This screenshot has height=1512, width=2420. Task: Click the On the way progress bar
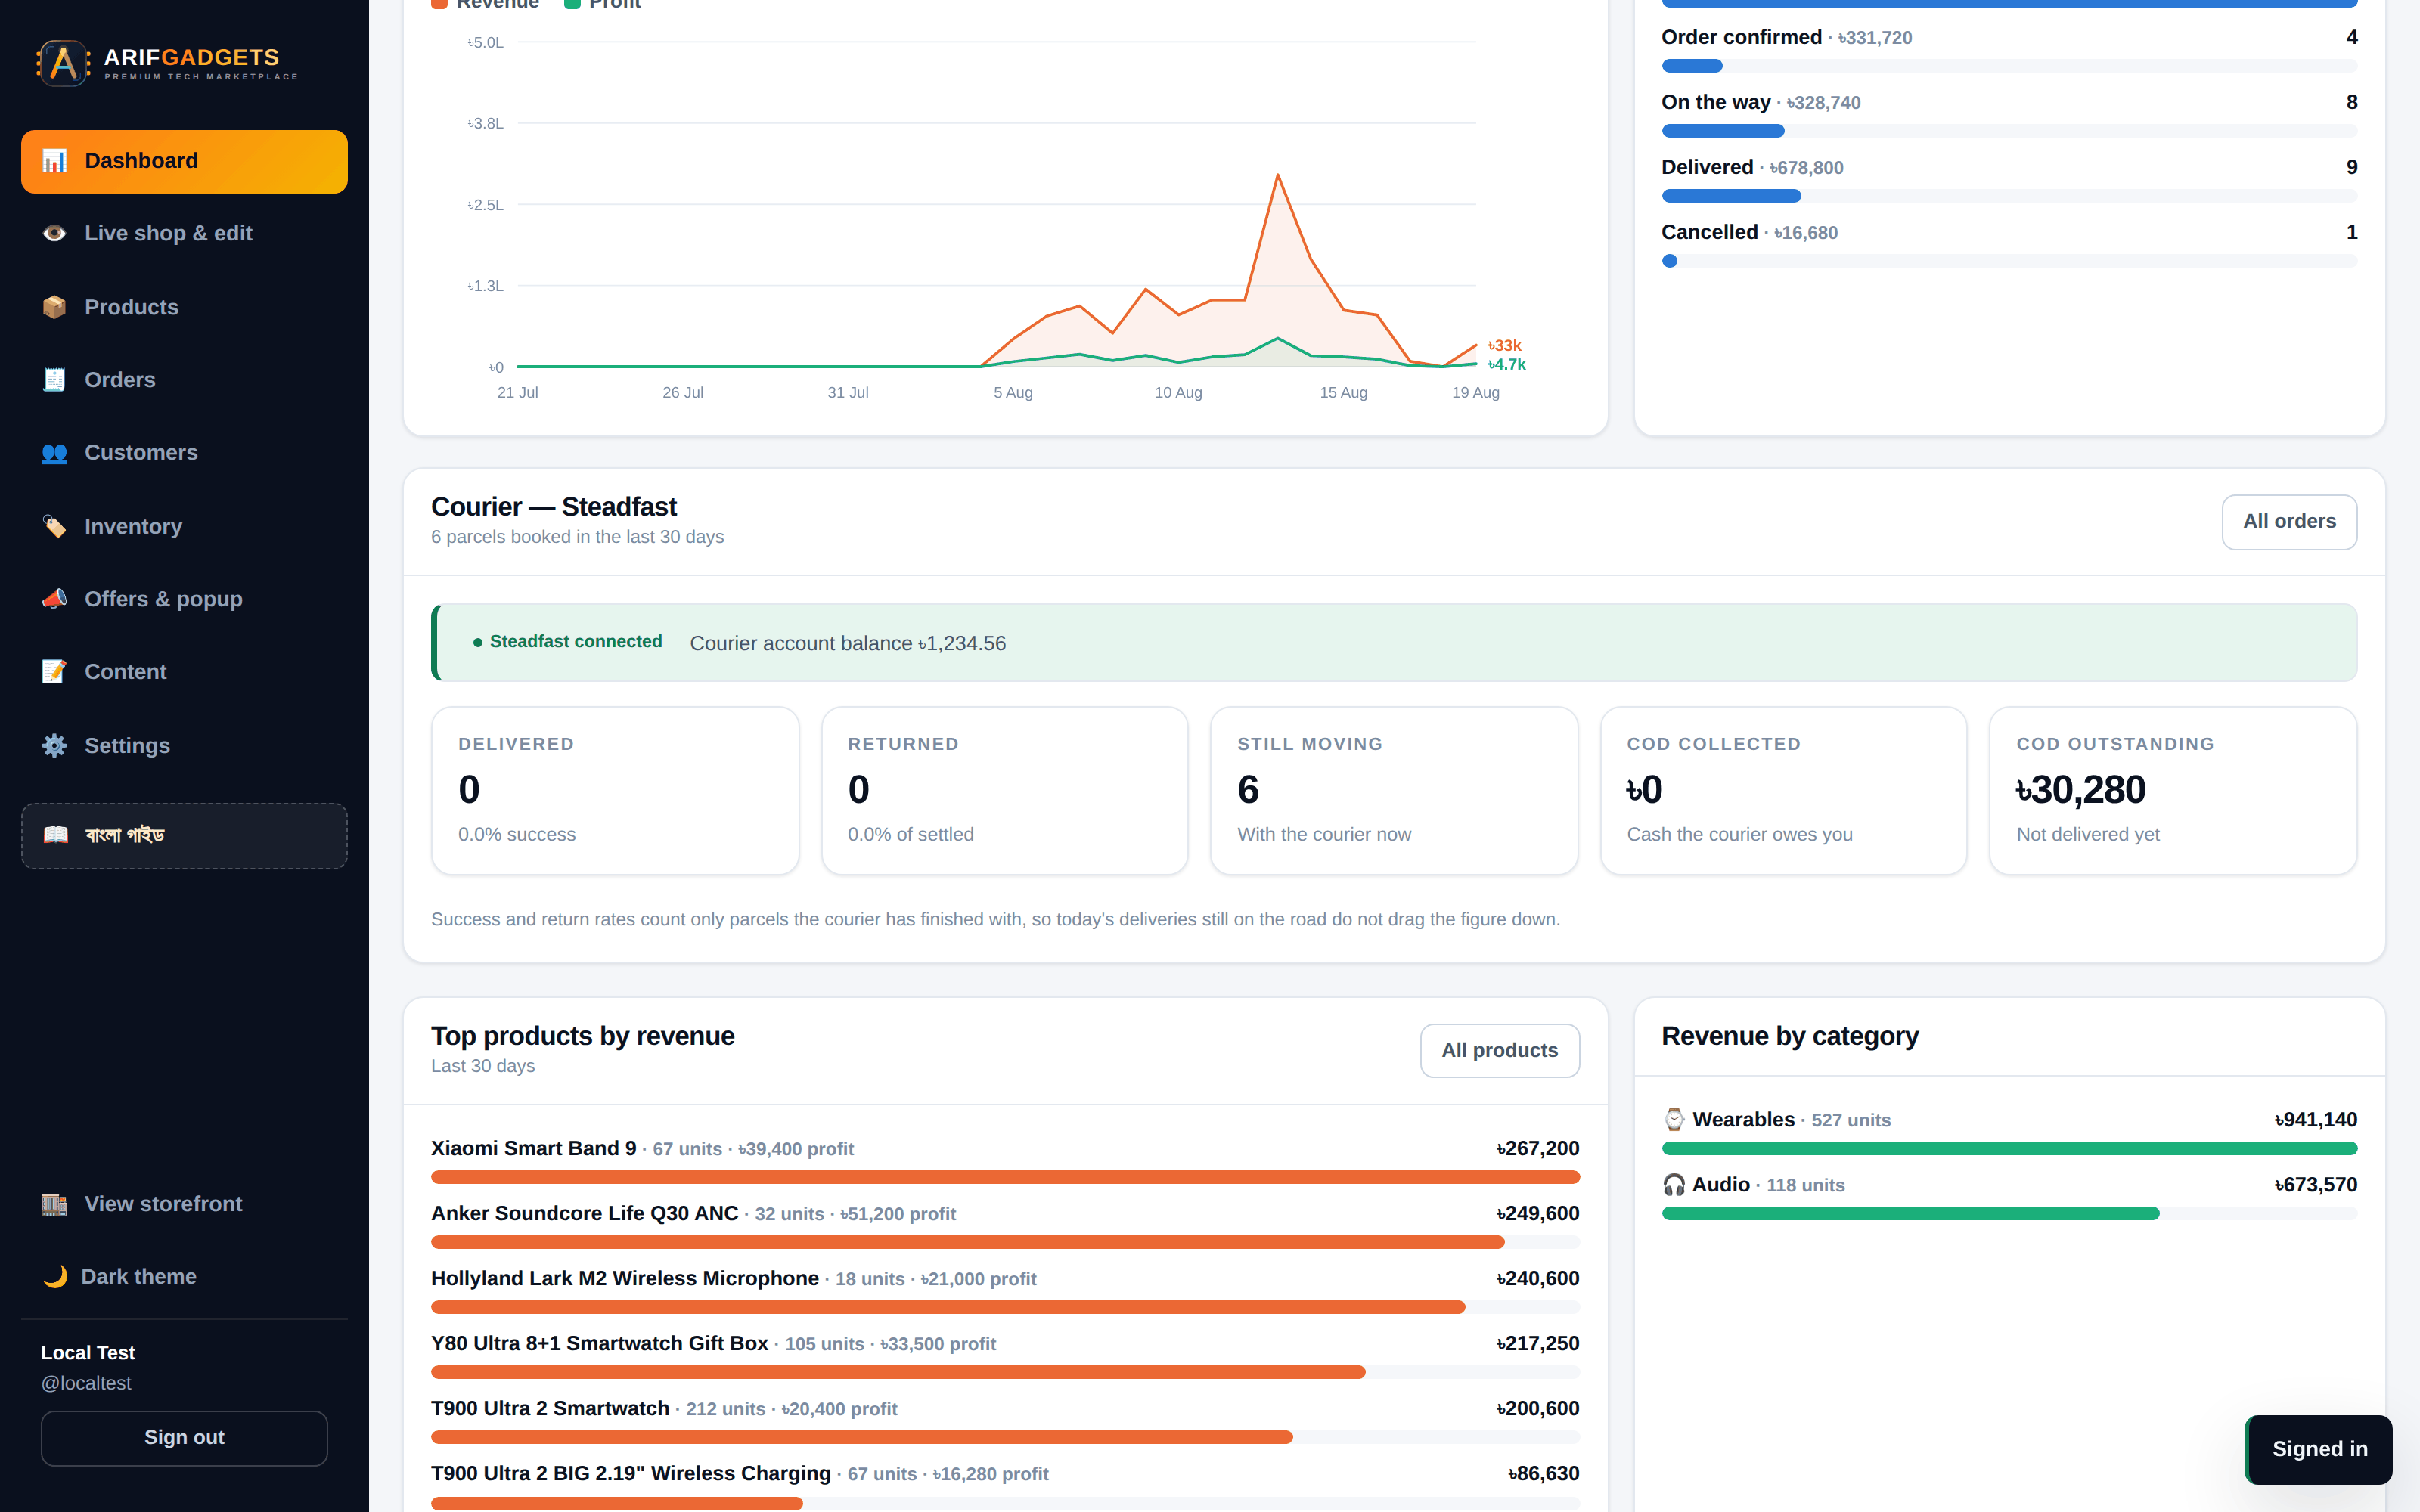(x=2009, y=131)
